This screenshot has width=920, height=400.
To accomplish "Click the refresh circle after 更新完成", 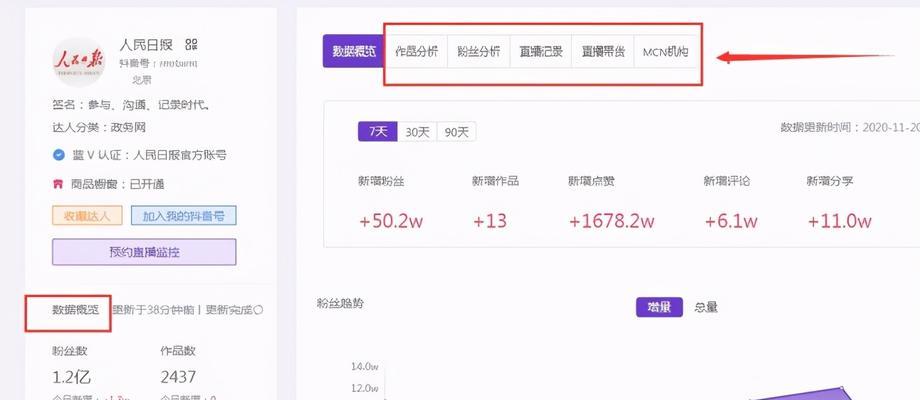I will (259, 309).
